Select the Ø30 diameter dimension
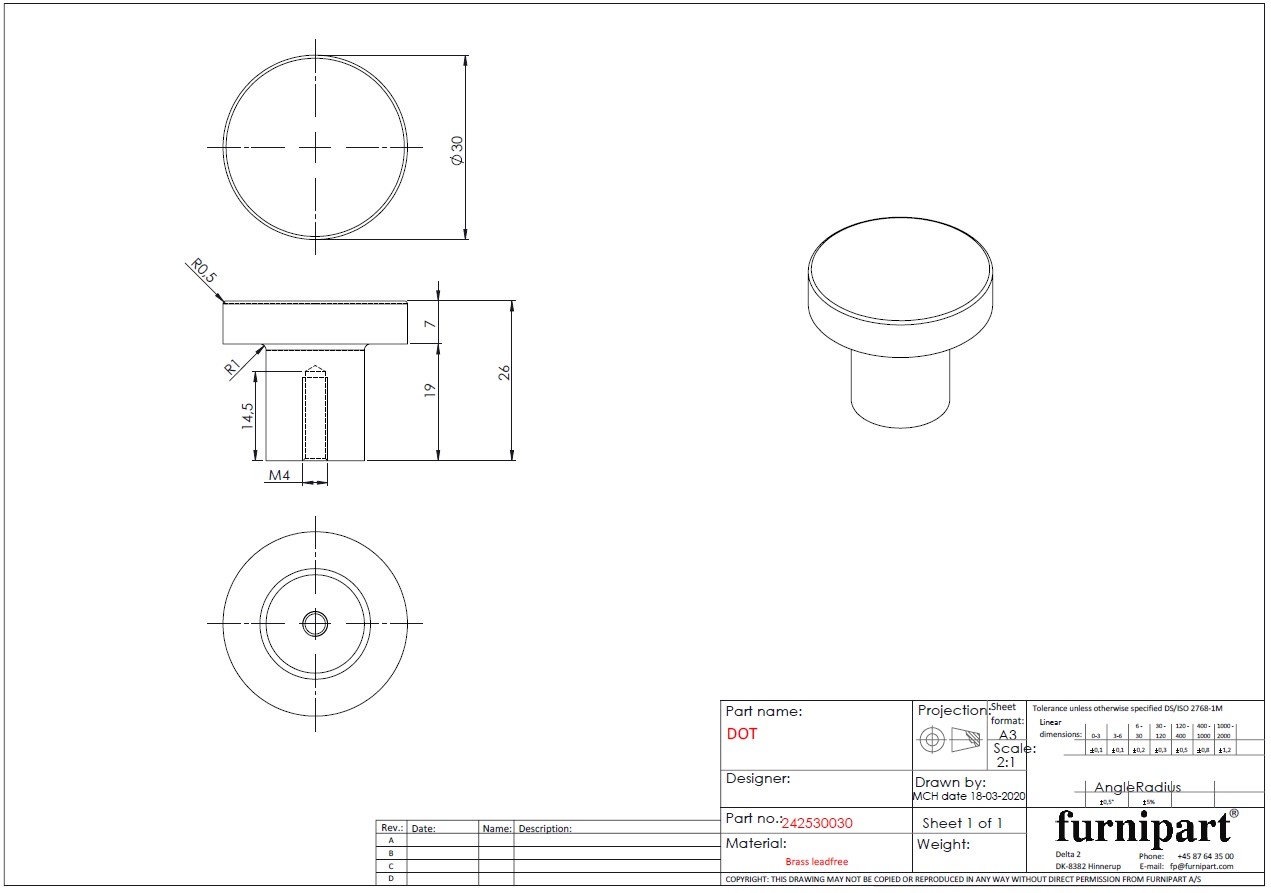Screen dimensions: 1271x893 click(x=458, y=150)
